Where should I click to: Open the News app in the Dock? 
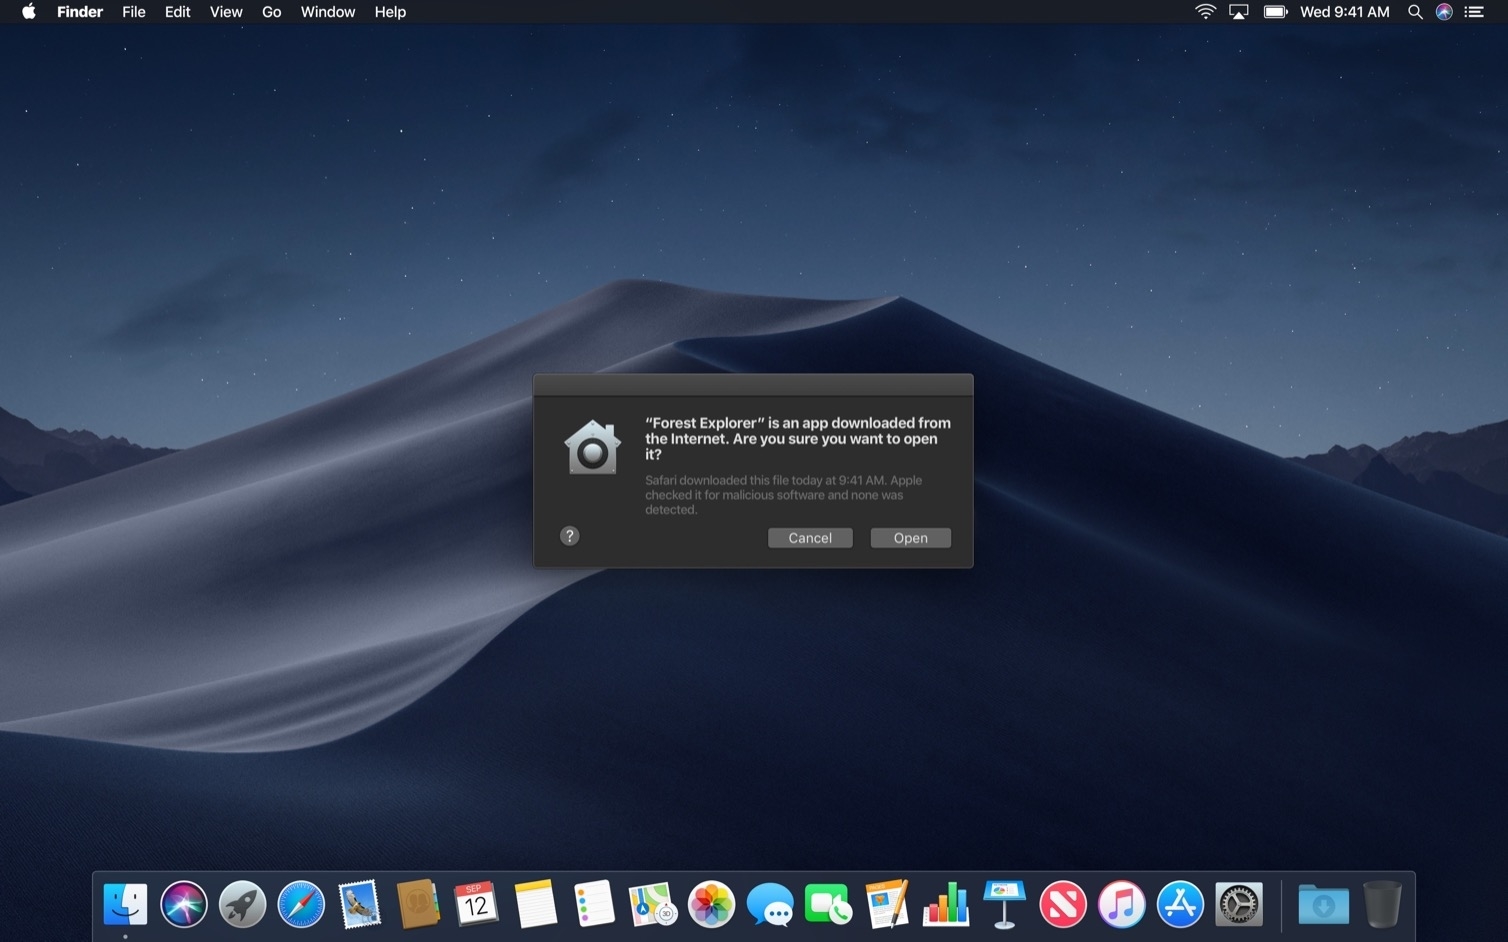[x=1063, y=905]
